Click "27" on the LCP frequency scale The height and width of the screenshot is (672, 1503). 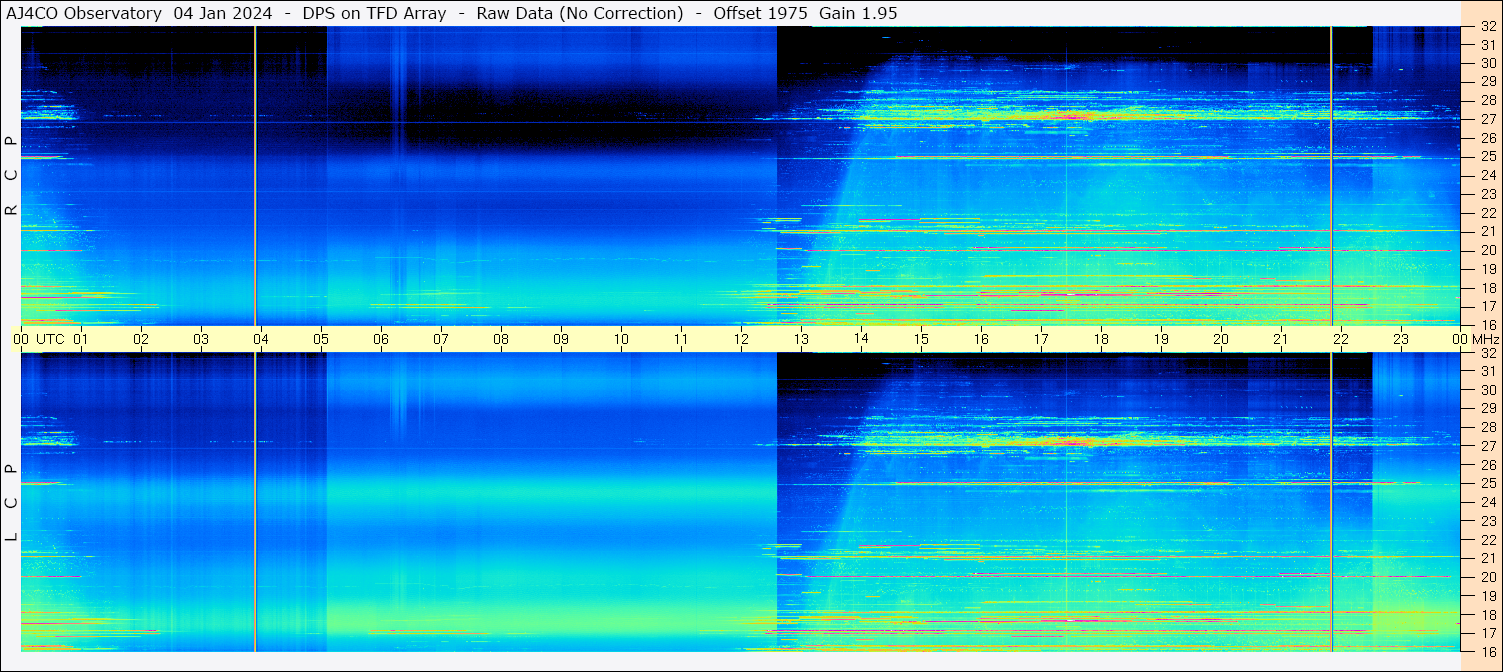(1488, 446)
